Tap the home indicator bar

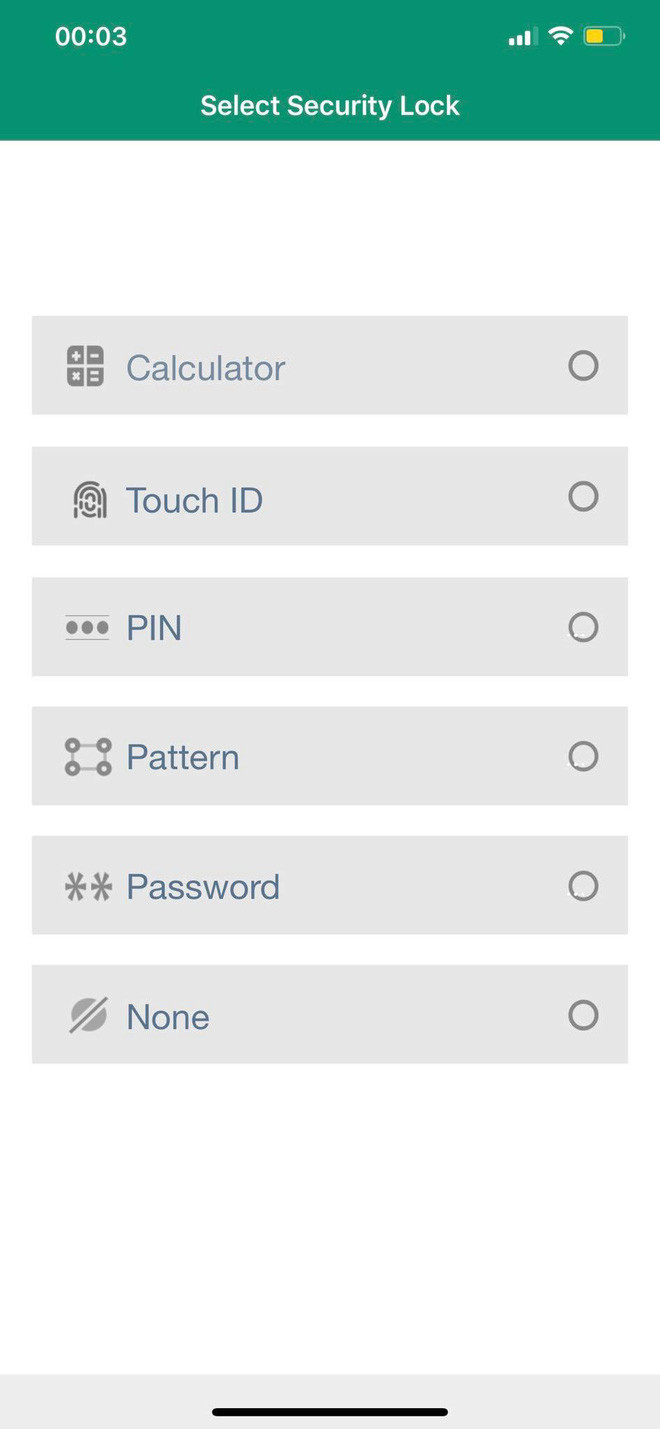pyautogui.click(x=330, y=1412)
